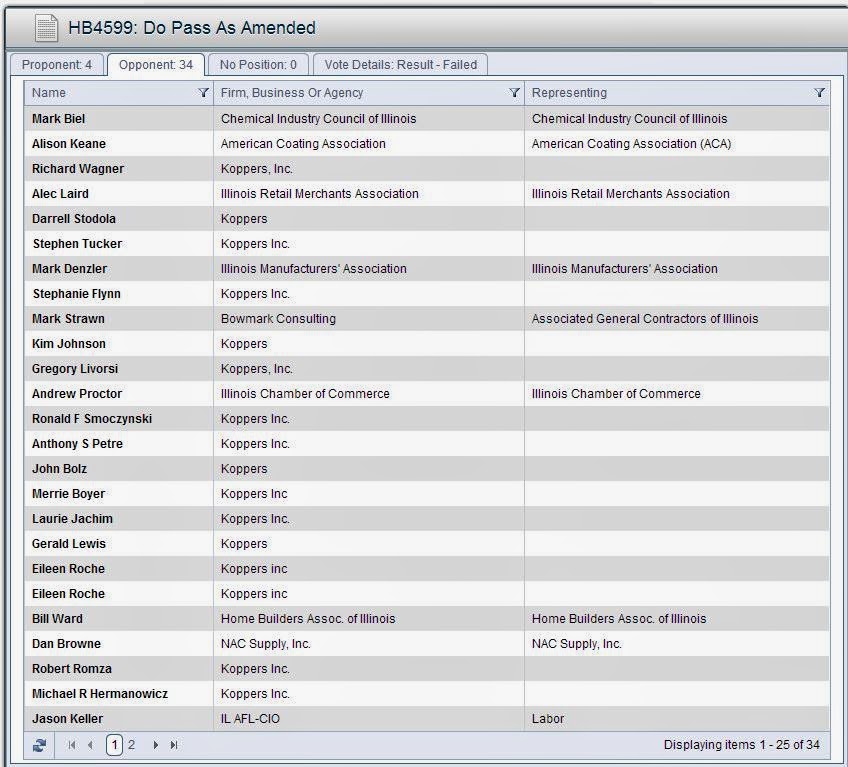Image resolution: width=848 pixels, height=767 pixels.
Task: Sort by Firm, Business Or Agency header
Action: pyautogui.click(x=292, y=92)
